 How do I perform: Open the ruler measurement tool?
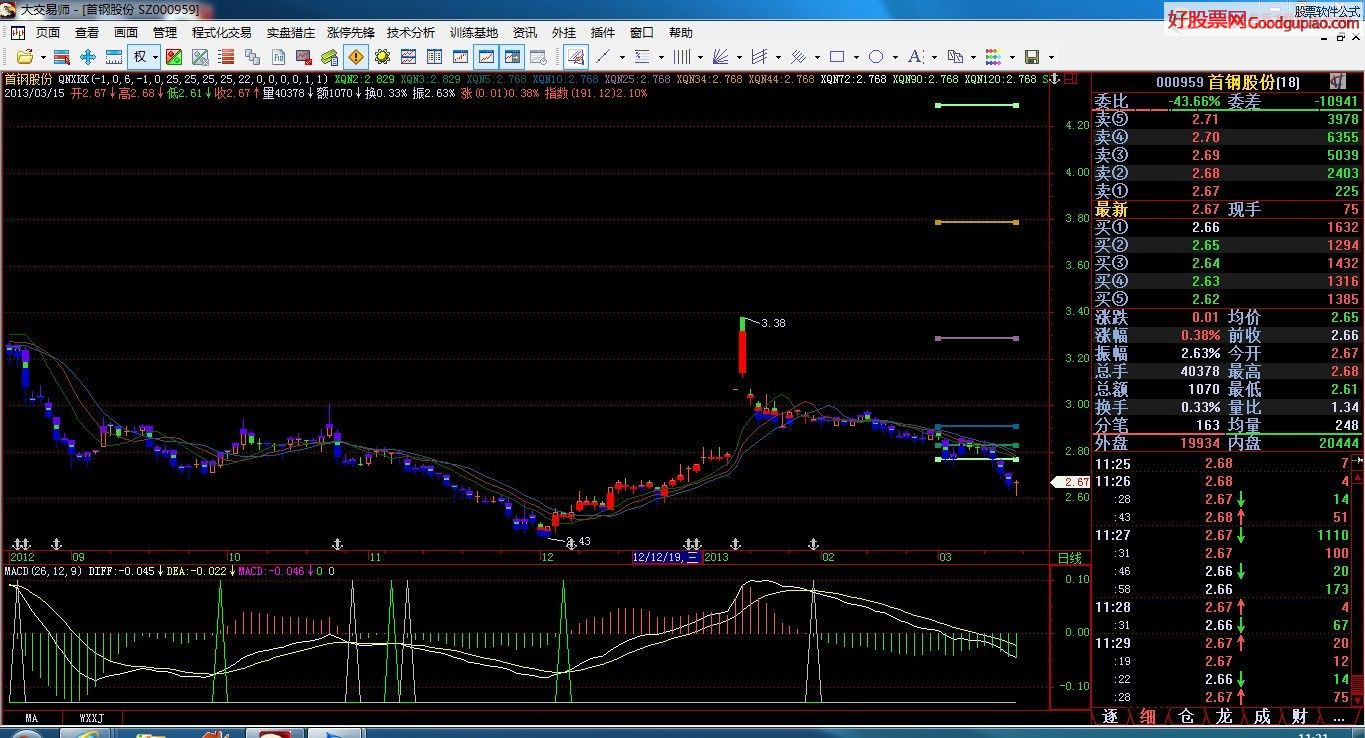coord(114,57)
